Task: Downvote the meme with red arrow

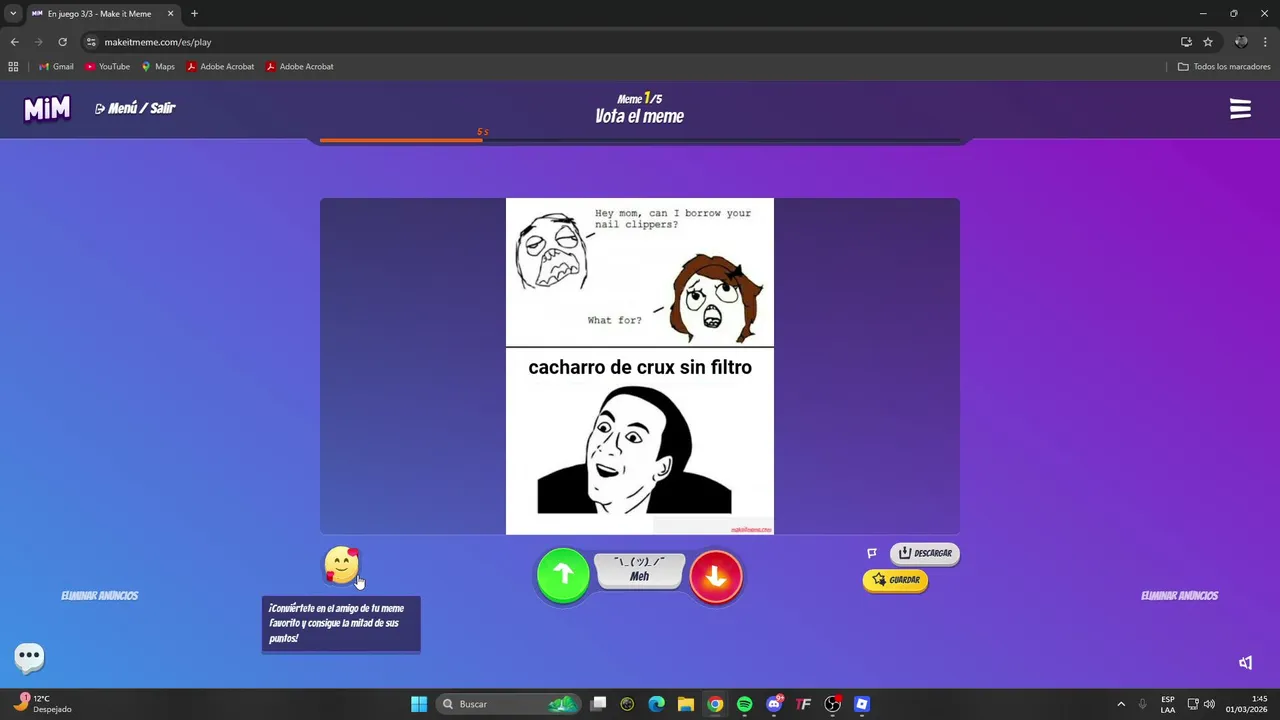Action: pos(716,577)
